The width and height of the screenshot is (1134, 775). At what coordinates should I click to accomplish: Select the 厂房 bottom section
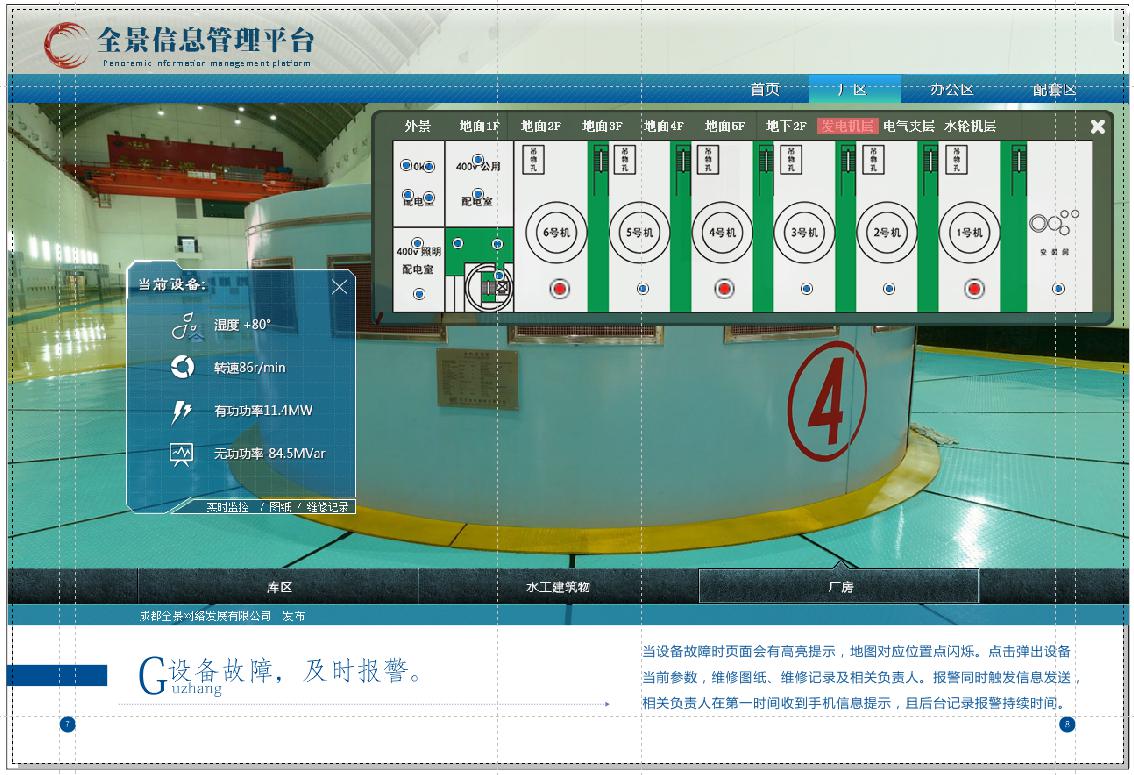click(x=839, y=586)
